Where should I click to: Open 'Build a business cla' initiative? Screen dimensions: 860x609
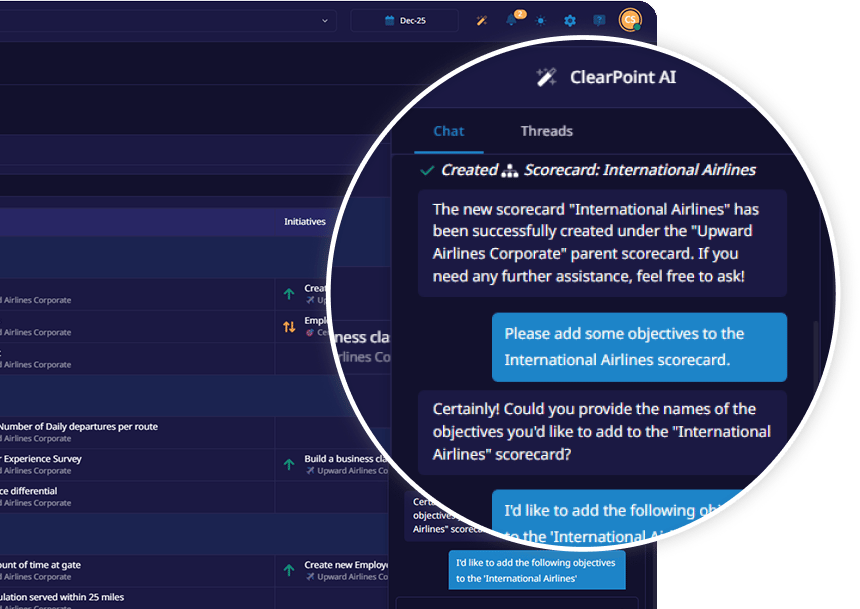pyautogui.click(x=346, y=459)
